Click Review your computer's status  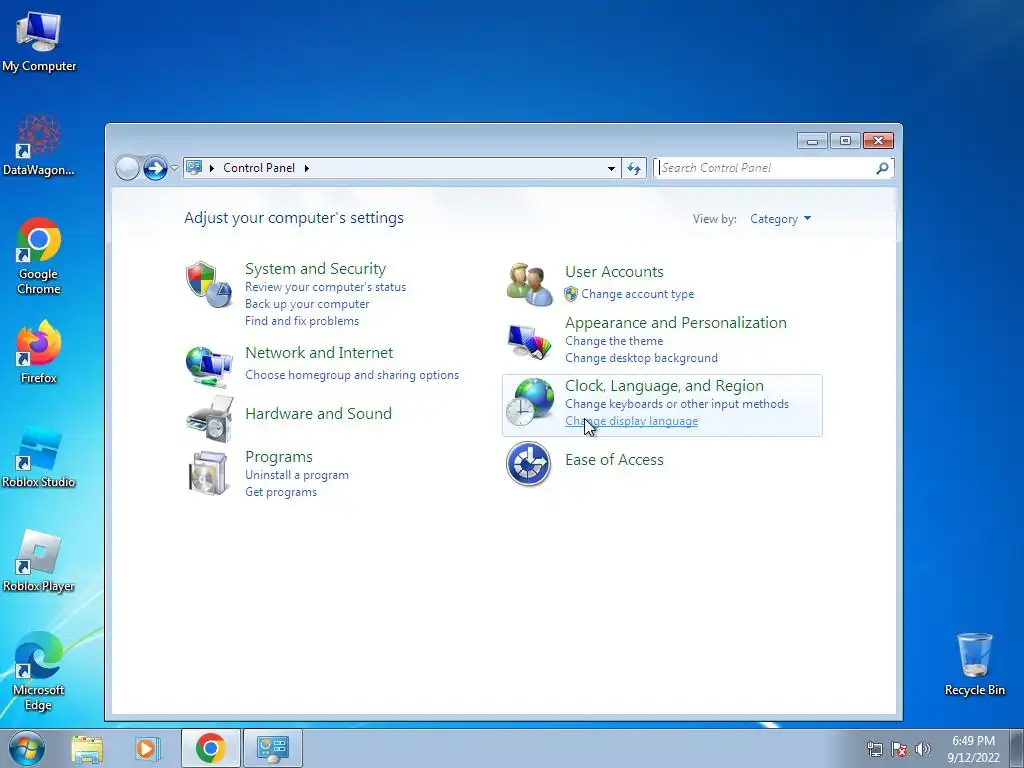325,287
